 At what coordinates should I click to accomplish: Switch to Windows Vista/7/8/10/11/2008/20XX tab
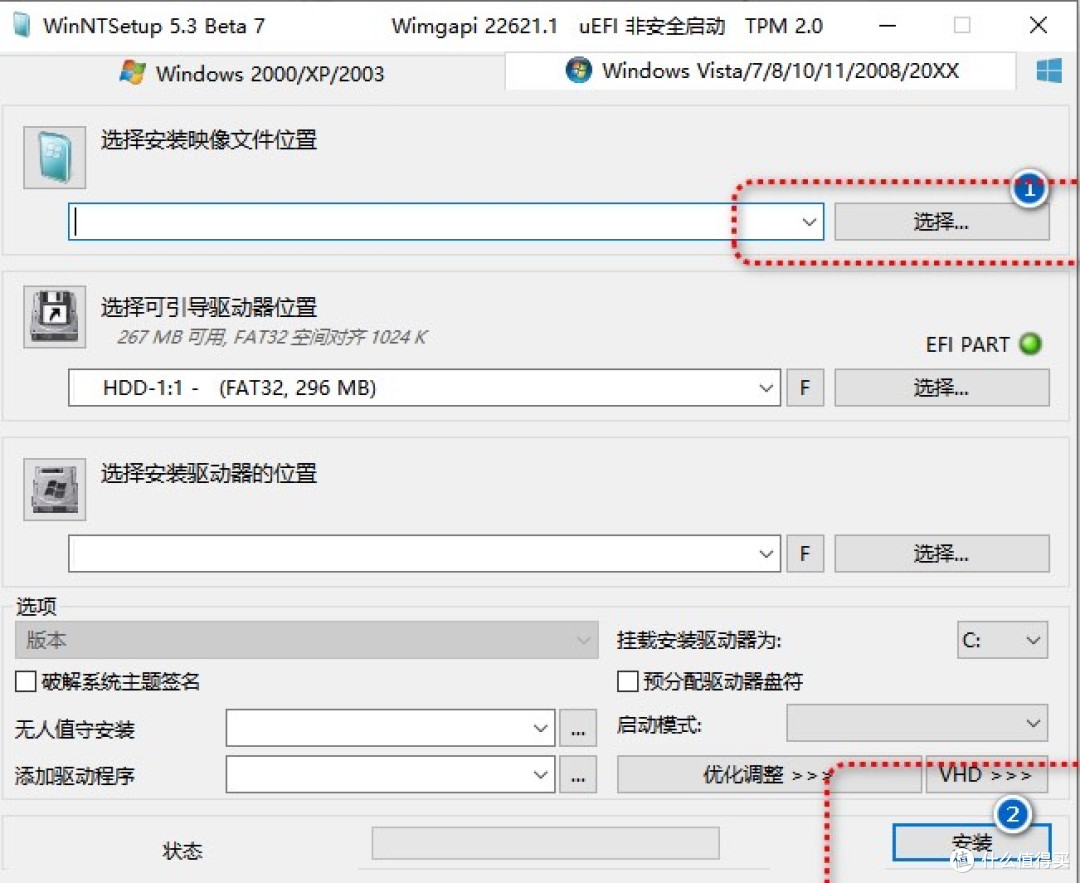click(x=760, y=70)
